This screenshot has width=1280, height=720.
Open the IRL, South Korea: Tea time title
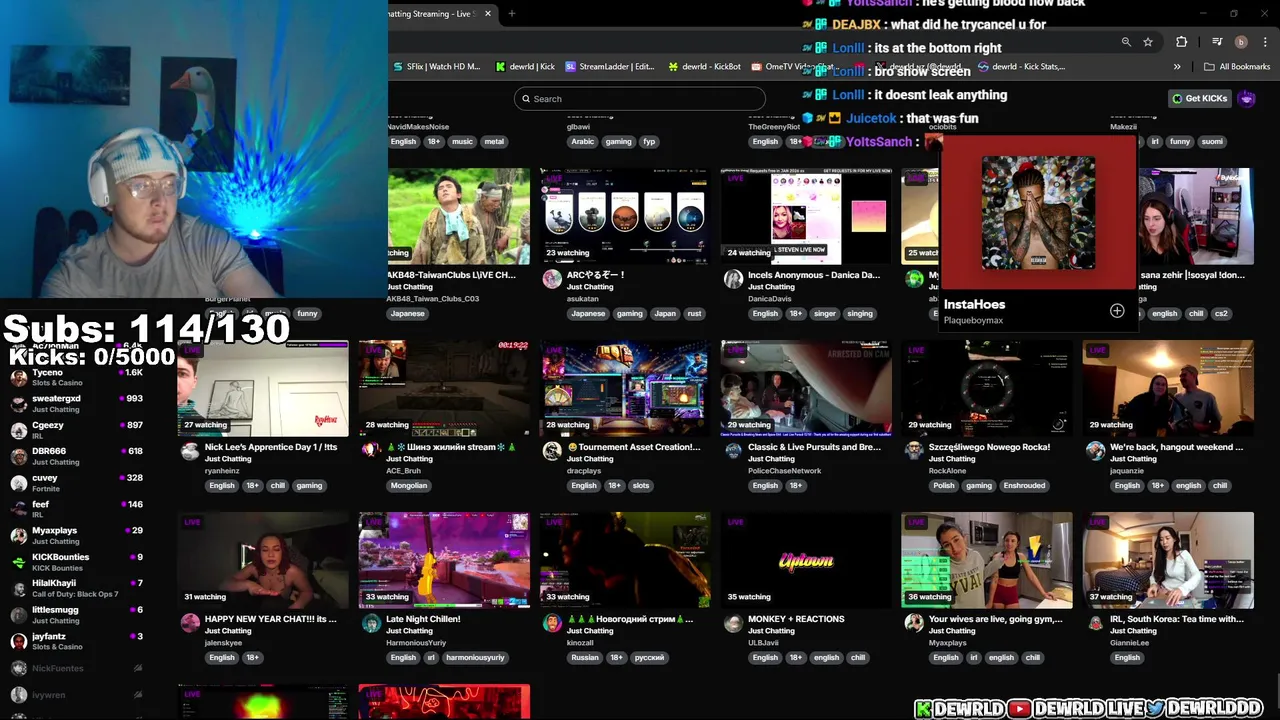[x=1177, y=619]
